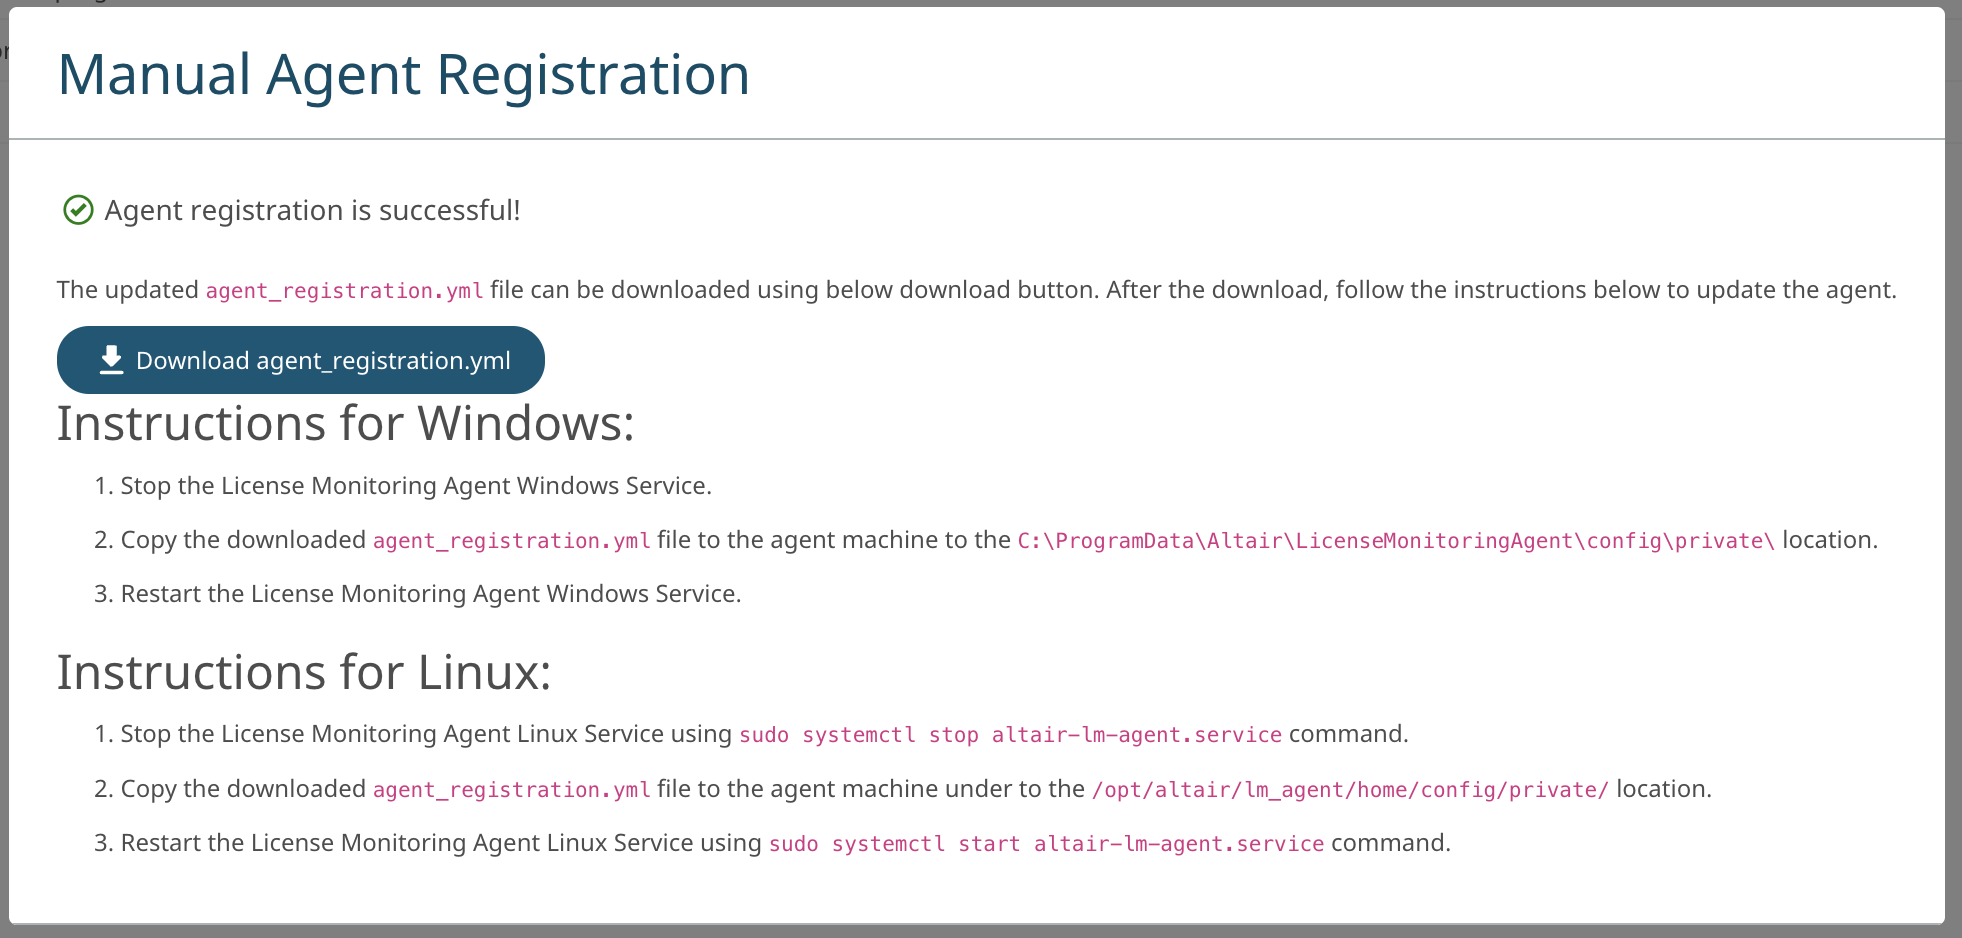Click the C:\ProgramData\Altair config path
The height and width of the screenshot is (938, 1962).
(x=1395, y=541)
